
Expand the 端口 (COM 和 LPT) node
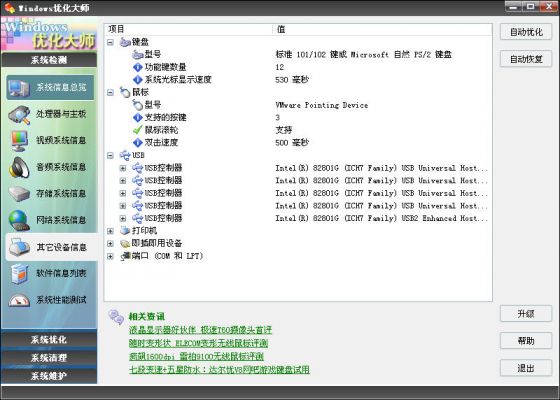point(110,256)
